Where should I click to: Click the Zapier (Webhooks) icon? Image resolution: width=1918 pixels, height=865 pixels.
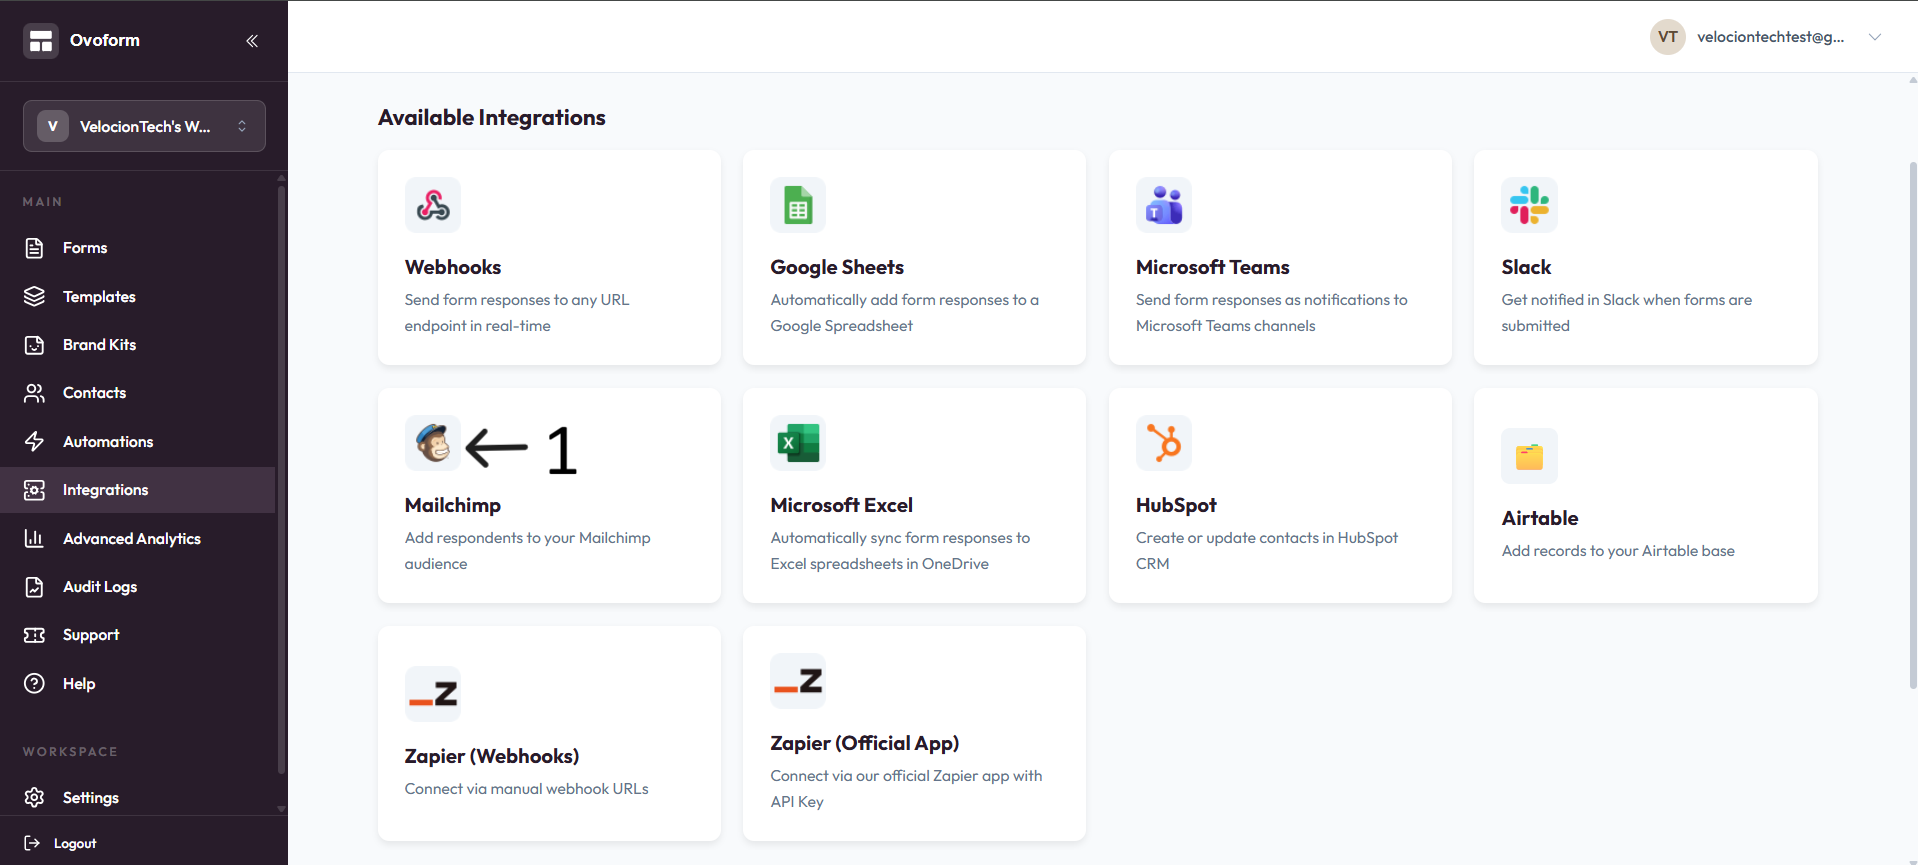[x=433, y=694]
